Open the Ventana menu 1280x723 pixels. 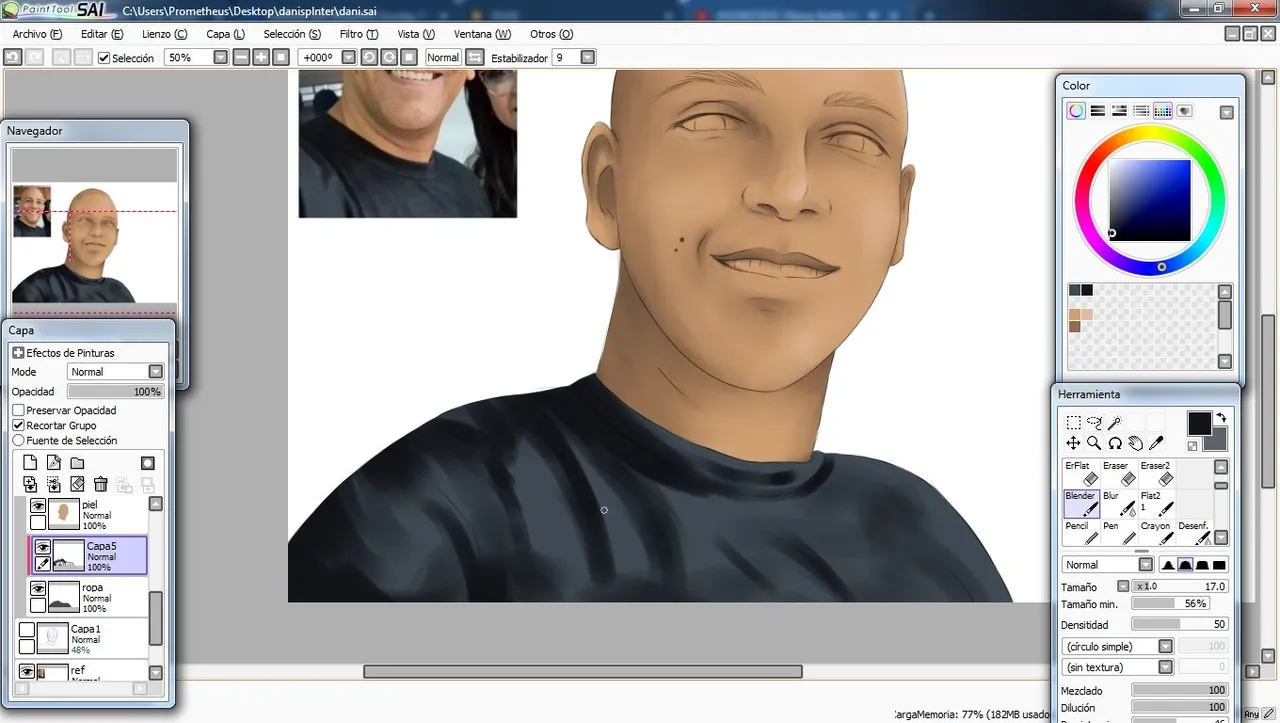[x=482, y=34]
